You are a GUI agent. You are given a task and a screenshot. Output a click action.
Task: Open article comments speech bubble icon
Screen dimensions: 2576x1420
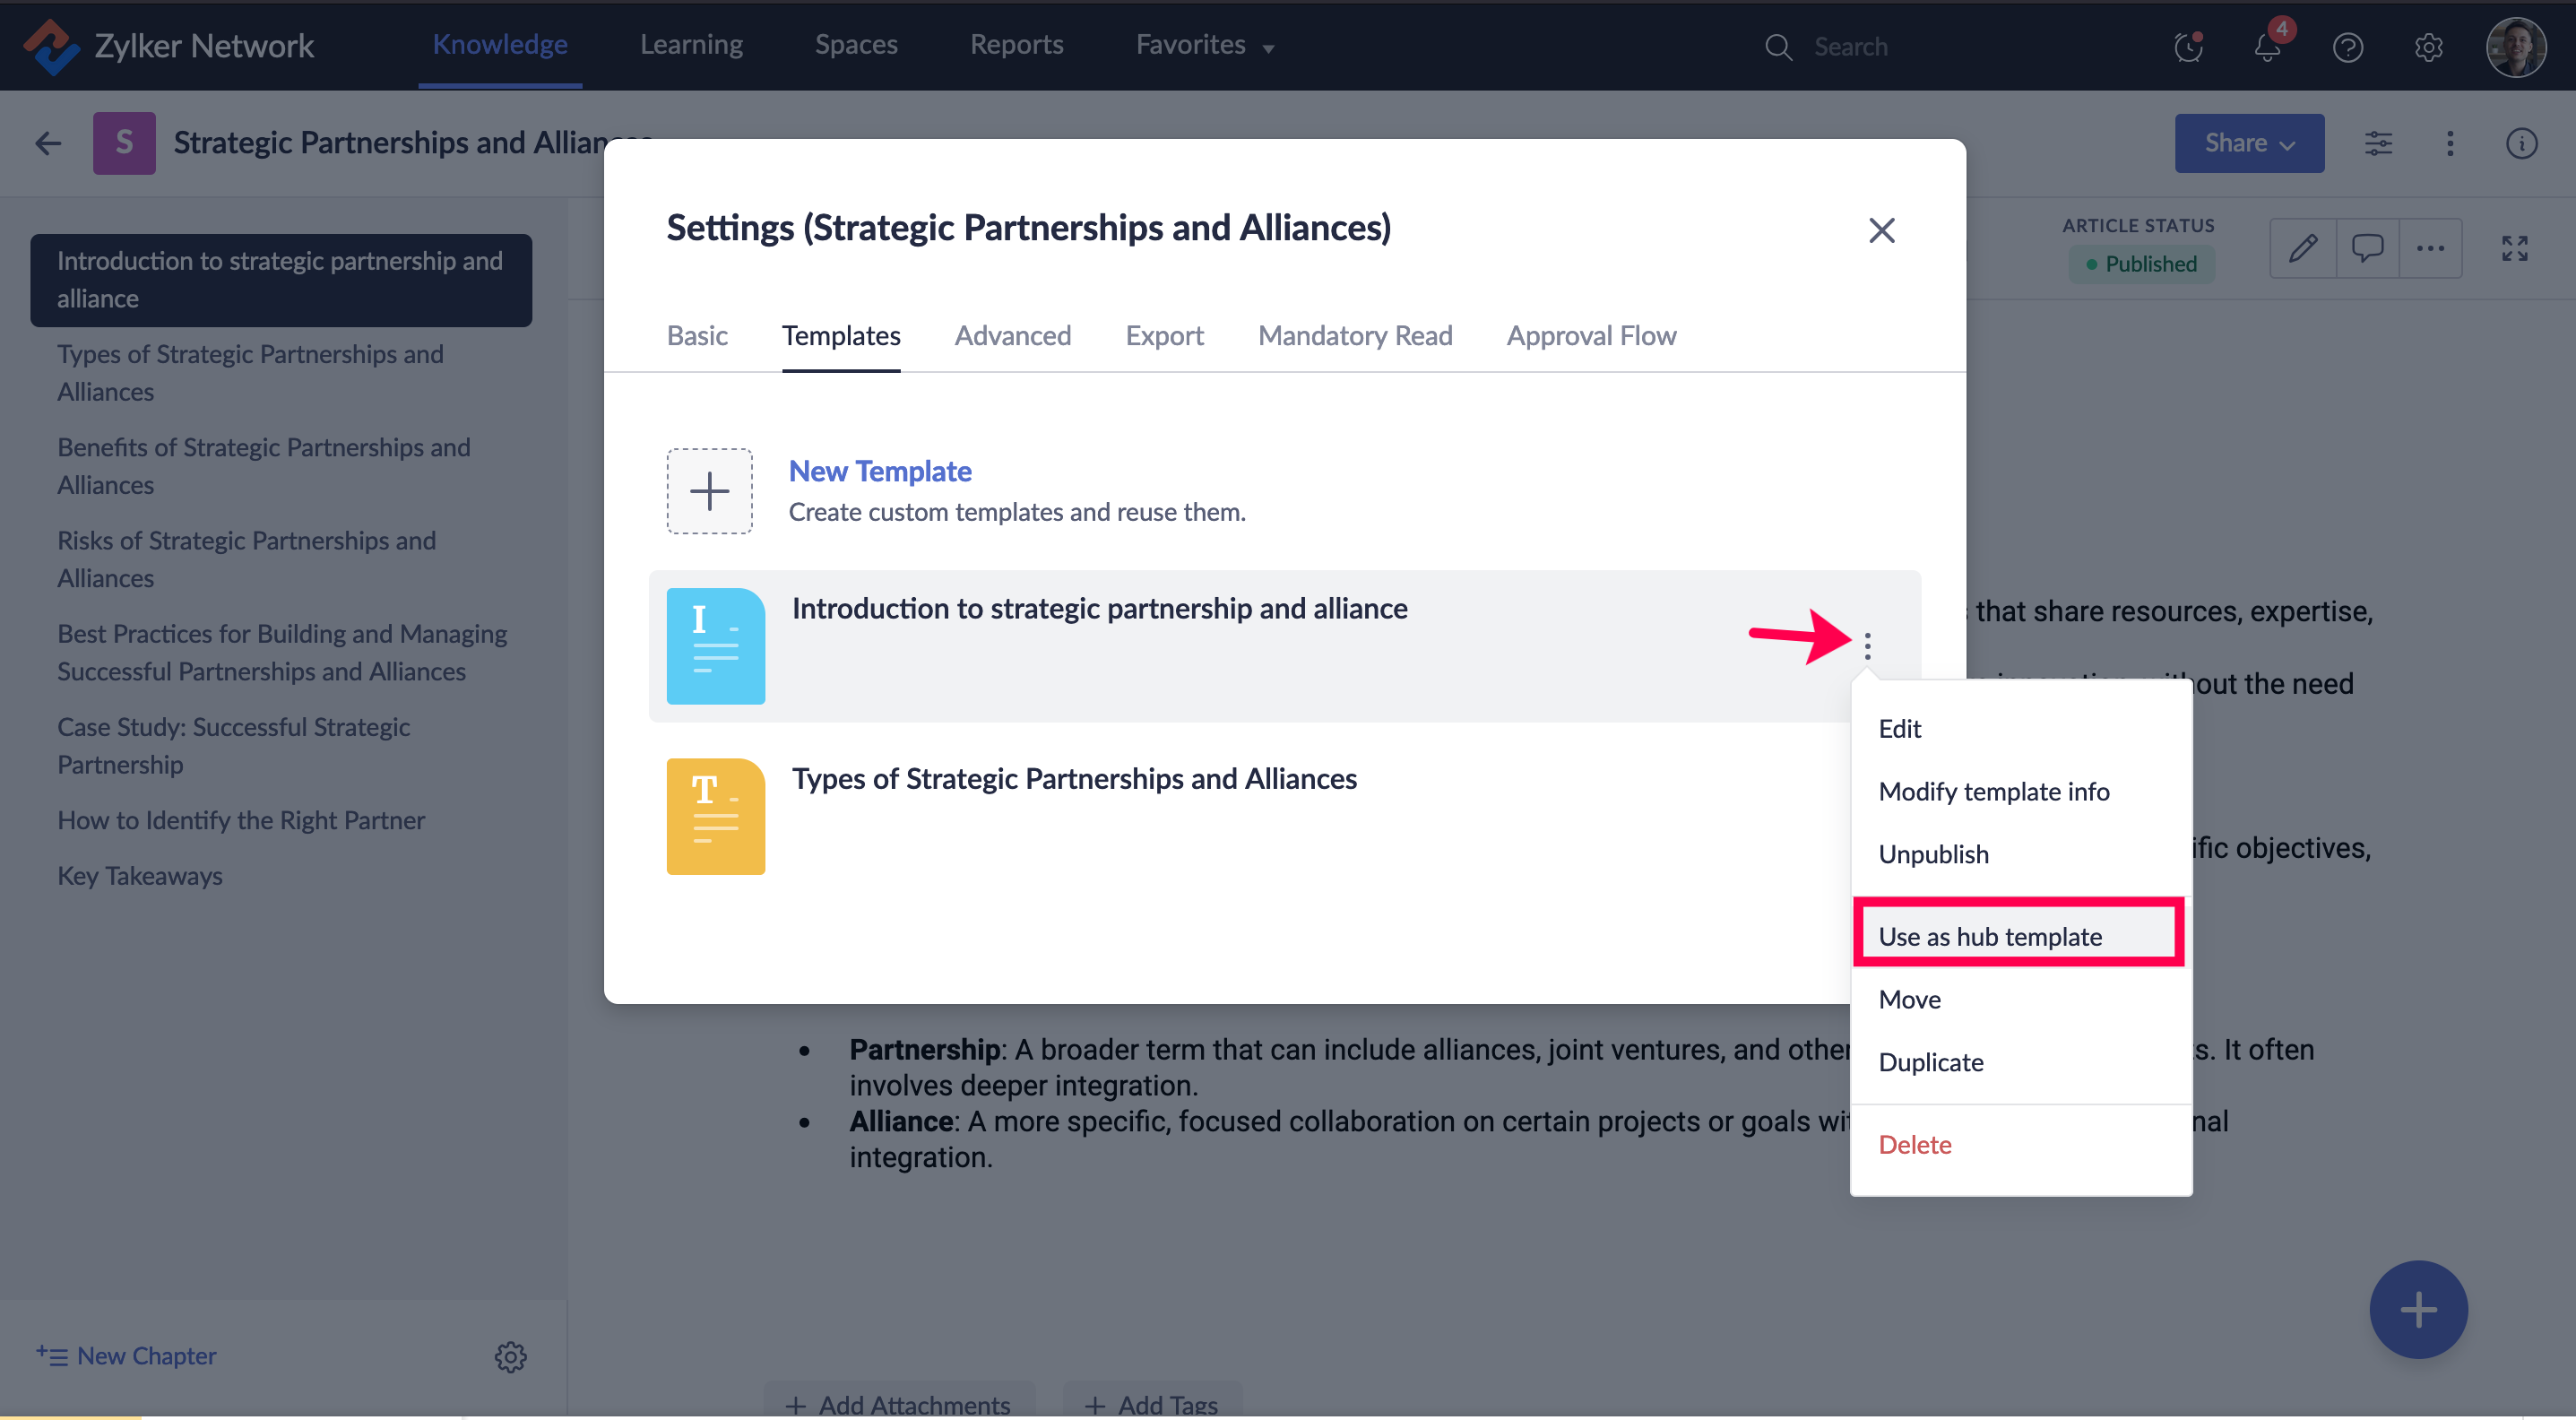[2367, 248]
